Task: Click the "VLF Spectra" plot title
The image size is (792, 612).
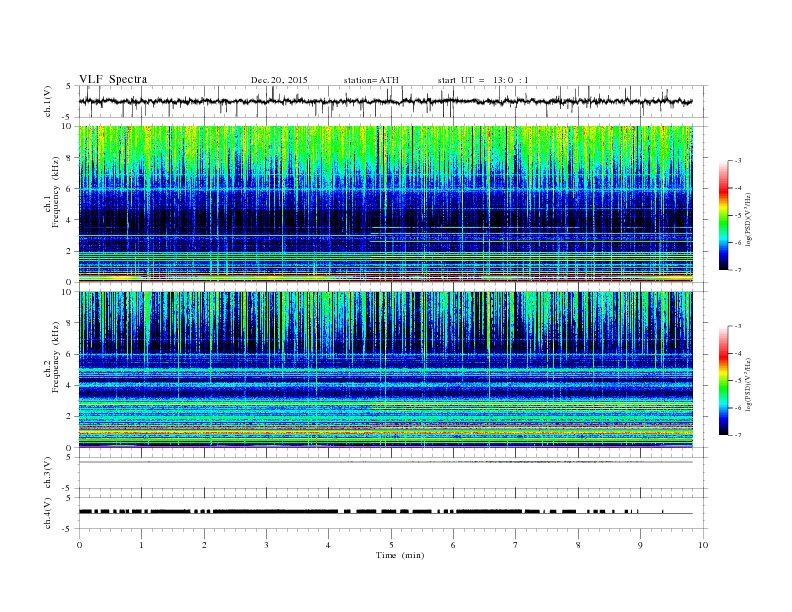Action: click(113, 79)
